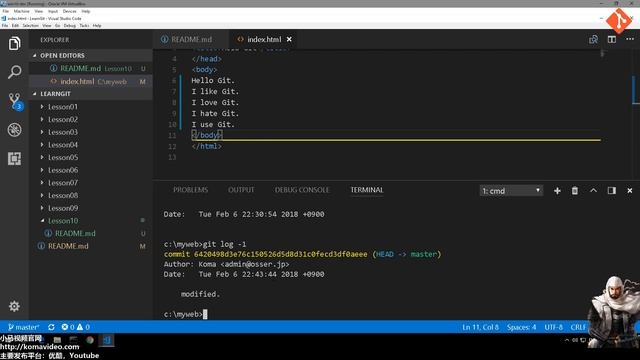
Task: Open the VS Code File menu
Action: pos(5,25)
